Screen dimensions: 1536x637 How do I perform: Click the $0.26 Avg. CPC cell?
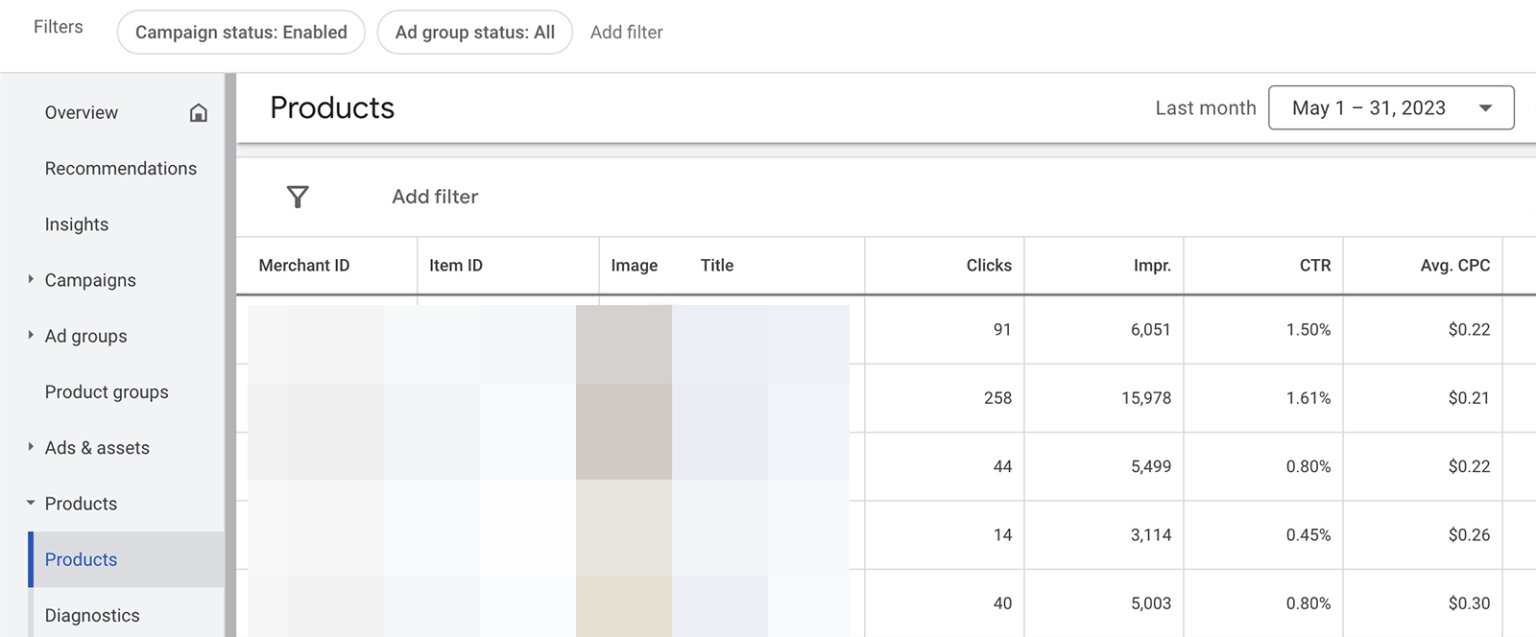coord(1423,535)
